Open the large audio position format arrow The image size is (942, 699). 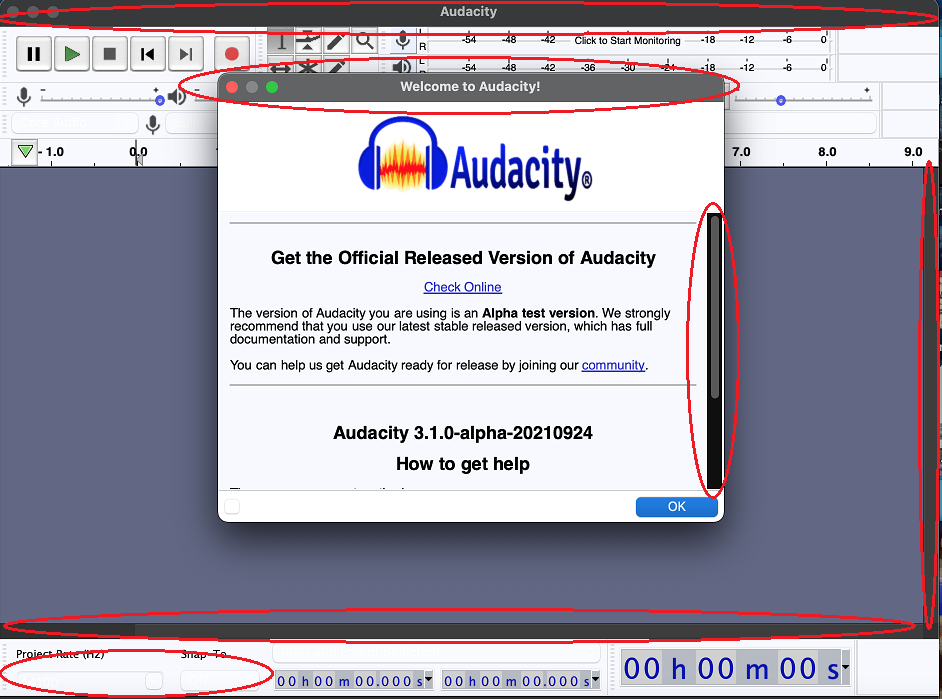click(x=845, y=667)
